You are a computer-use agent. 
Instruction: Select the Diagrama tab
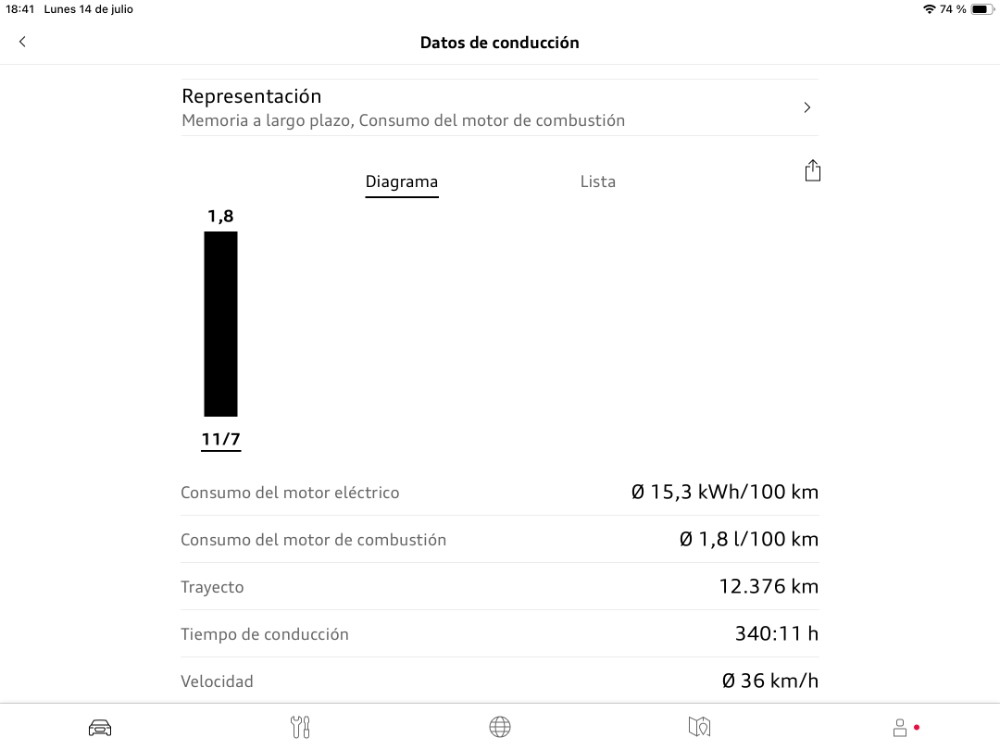402,182
